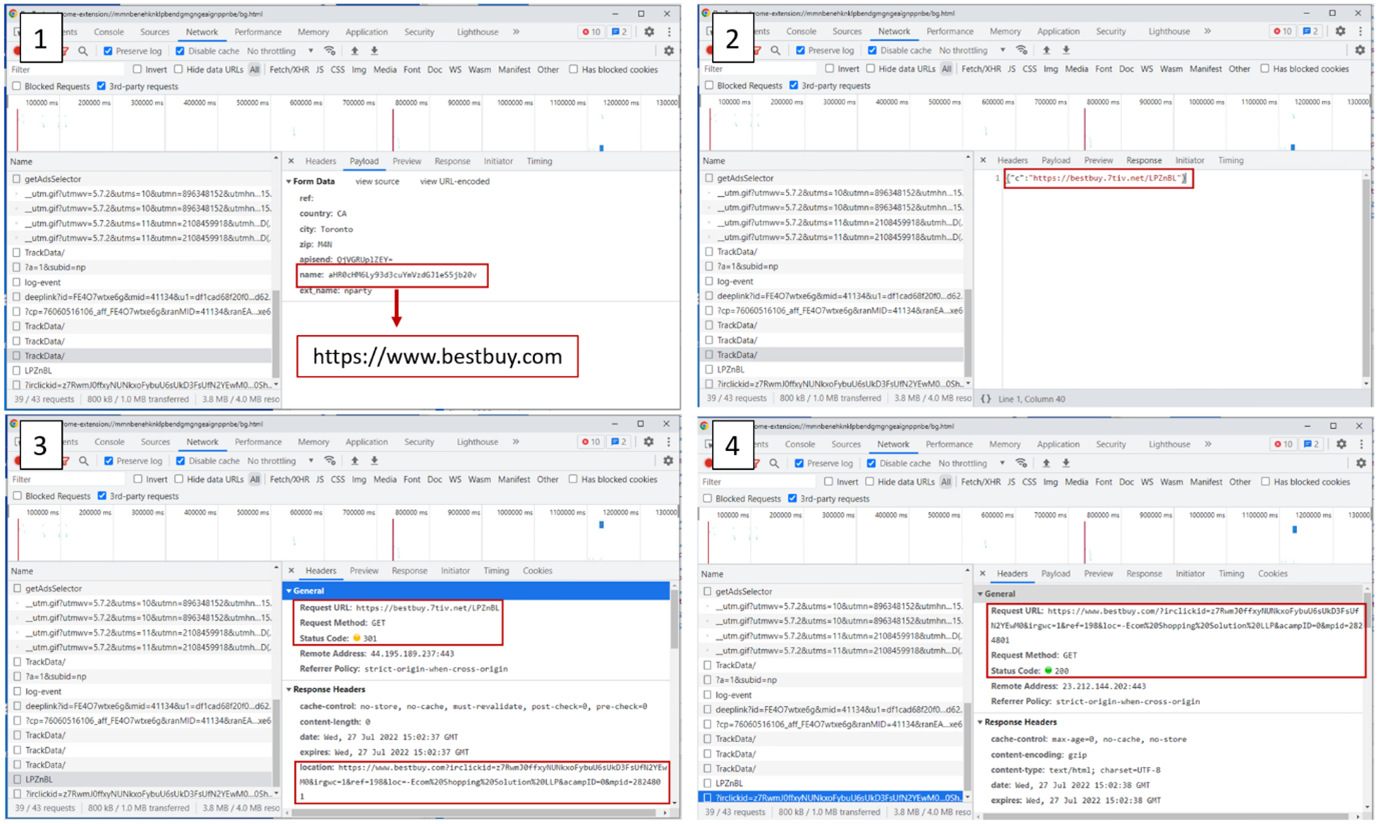Close the request details pane in window 2
Viewport: 1378px width, 824px height.
pyautogui.click(x=983, y=160)
